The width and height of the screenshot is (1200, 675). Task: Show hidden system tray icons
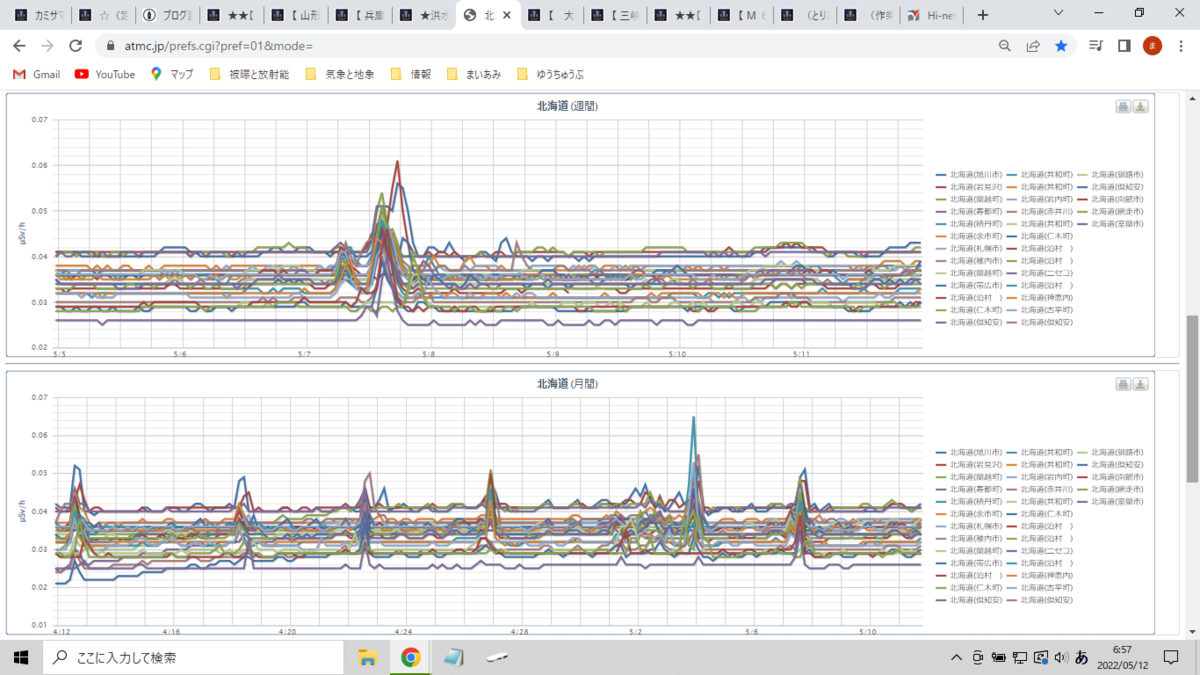click(958, 657)
